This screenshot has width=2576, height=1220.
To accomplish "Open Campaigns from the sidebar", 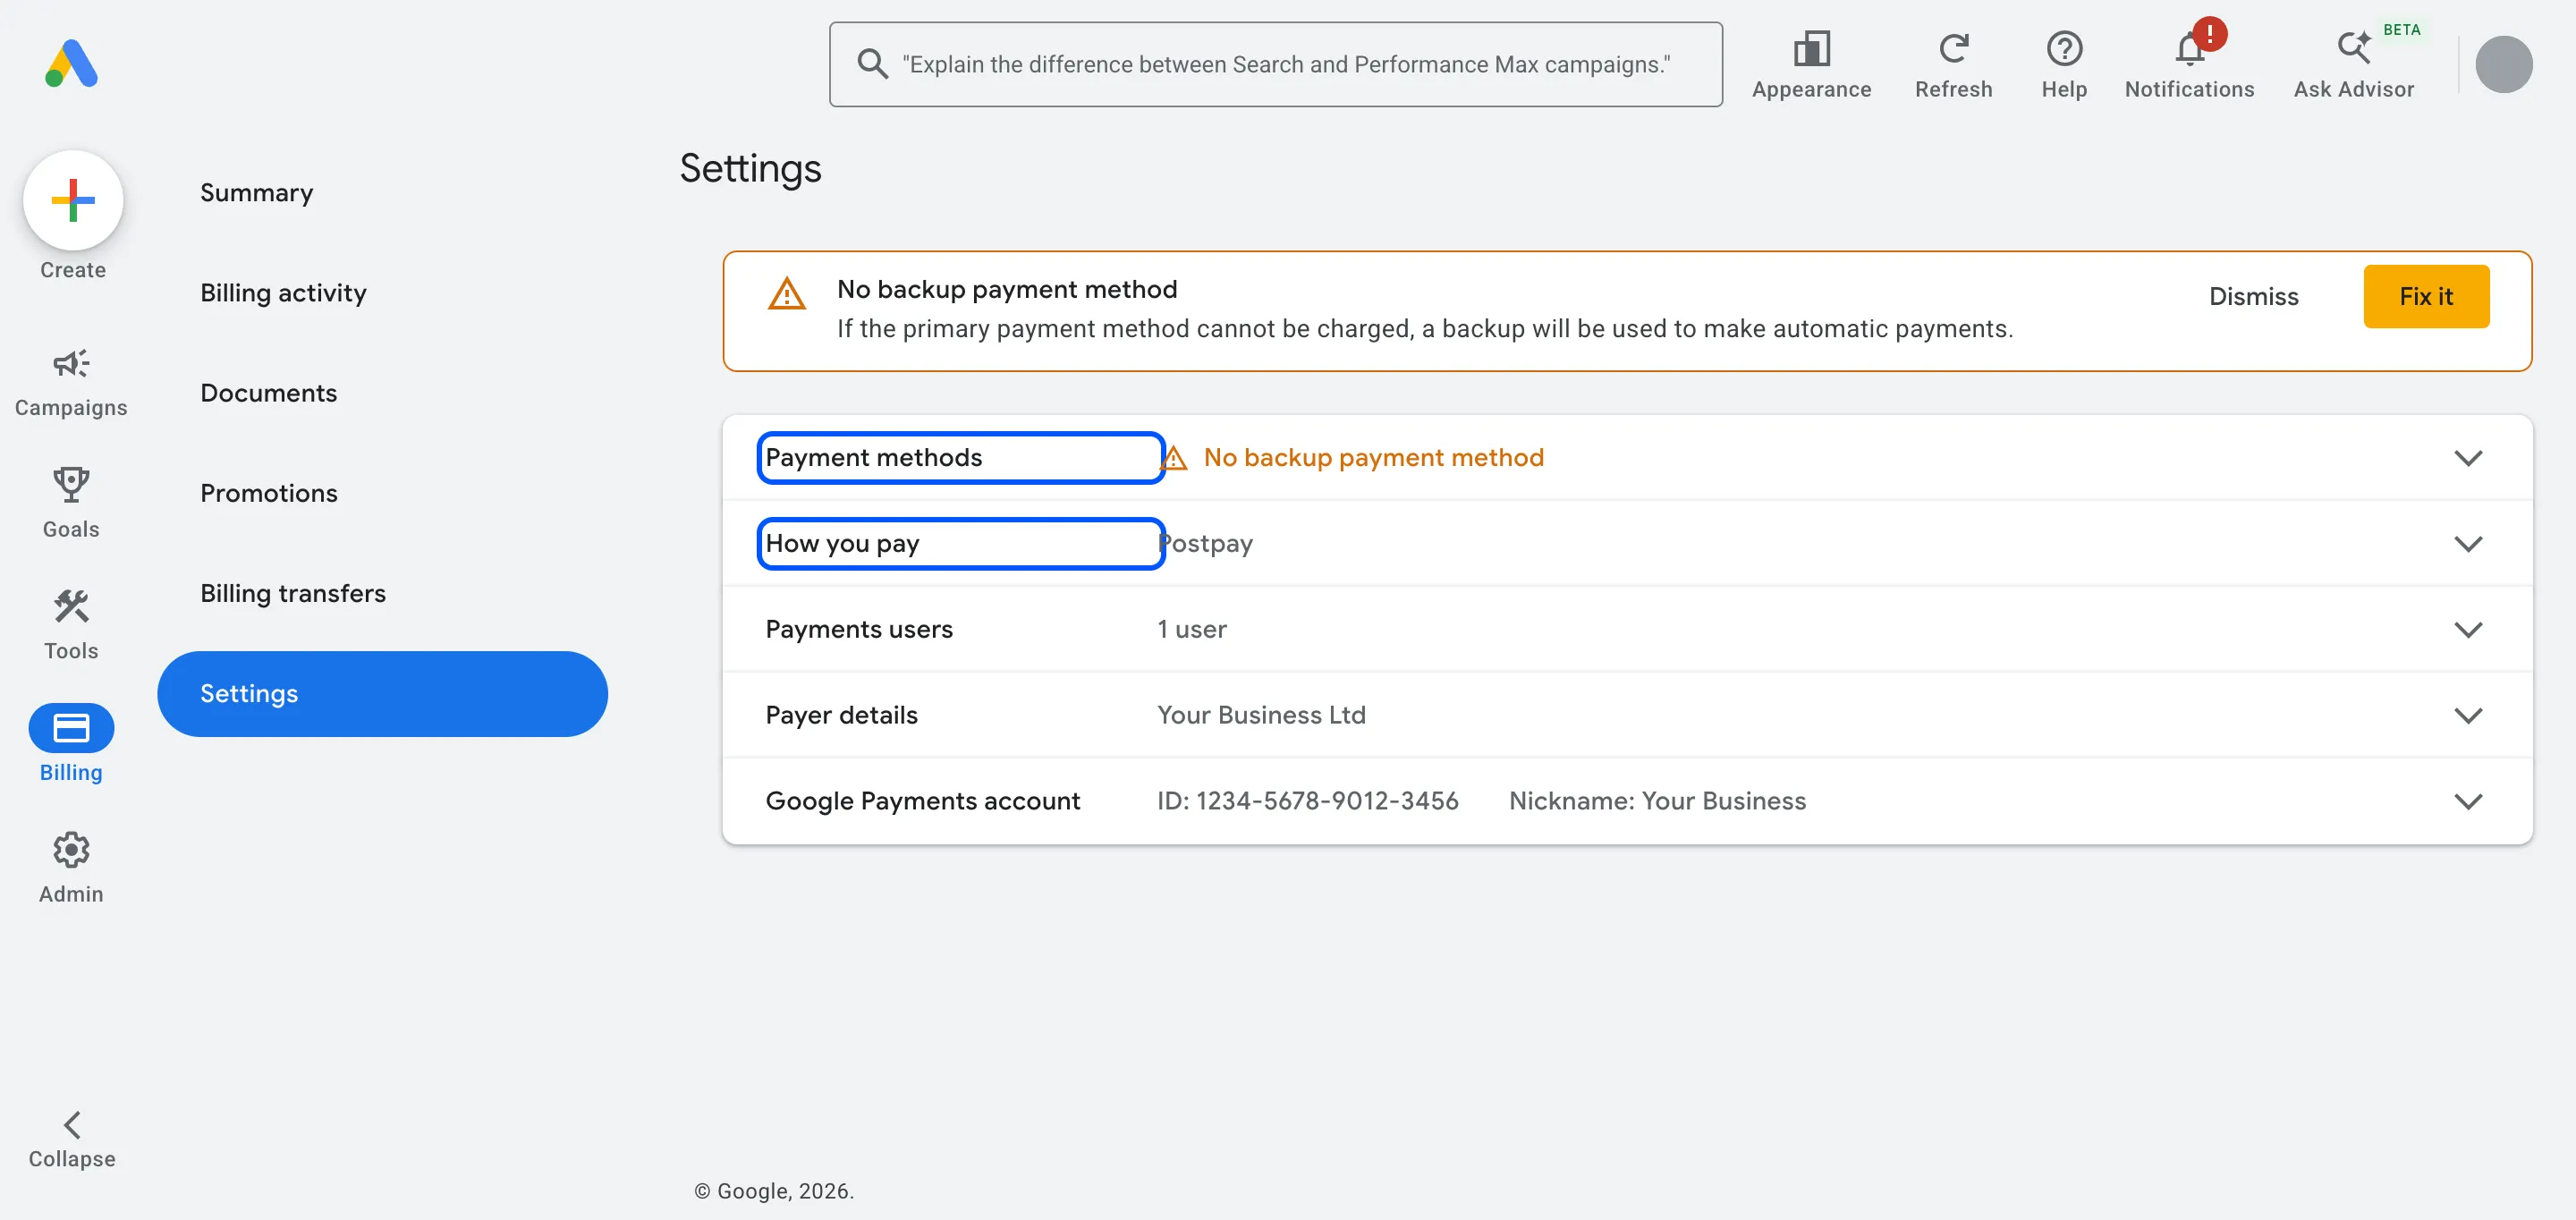I will coord(71,383).
